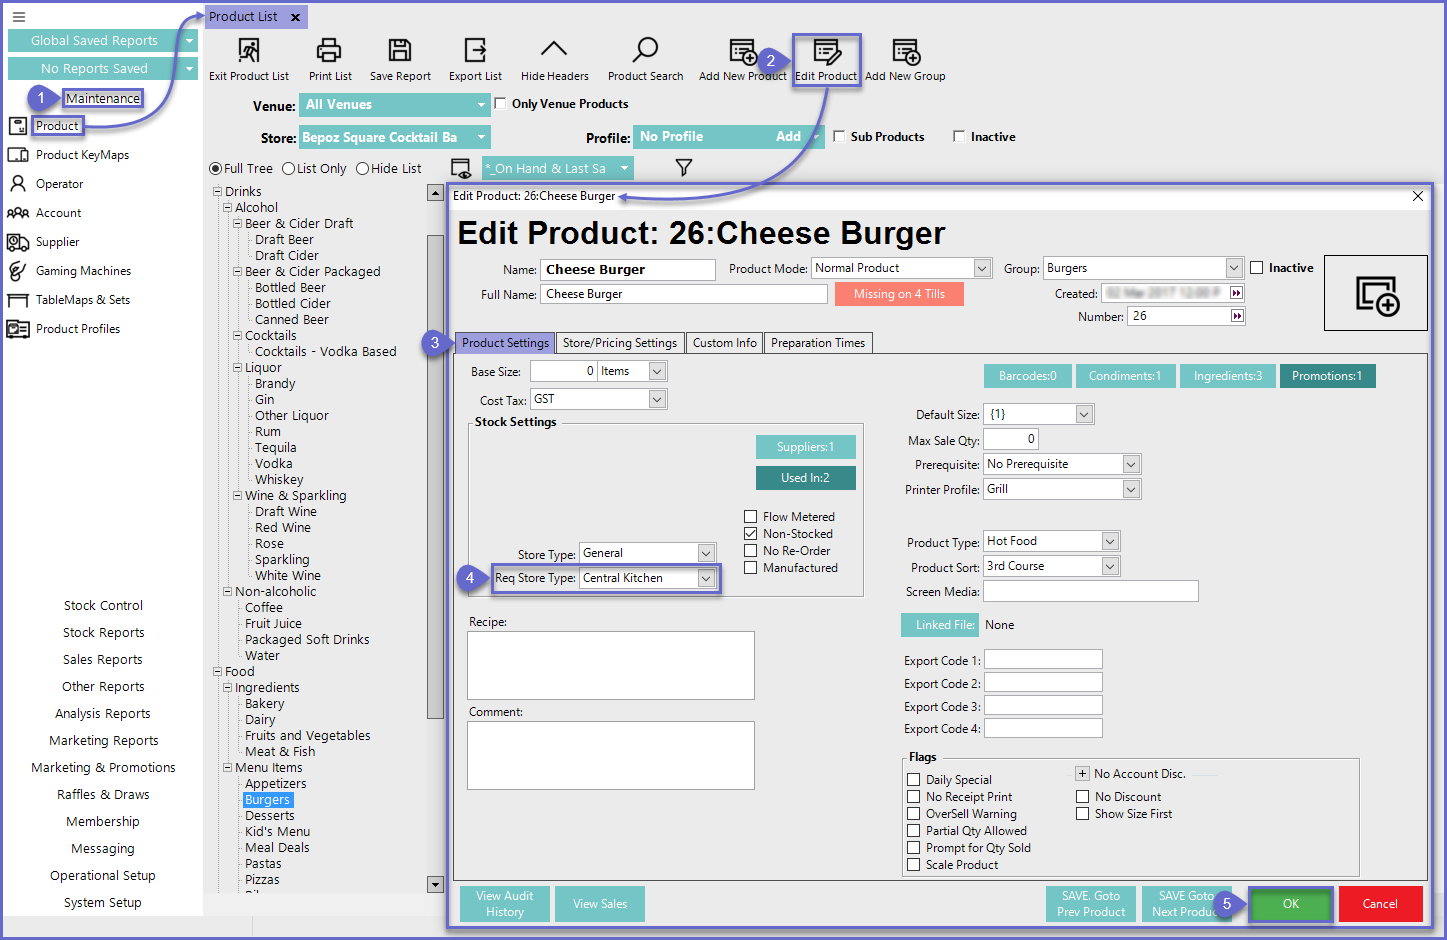Click the Add New Product icon
The image size is (1447, 940).
[x=742, y=51]
